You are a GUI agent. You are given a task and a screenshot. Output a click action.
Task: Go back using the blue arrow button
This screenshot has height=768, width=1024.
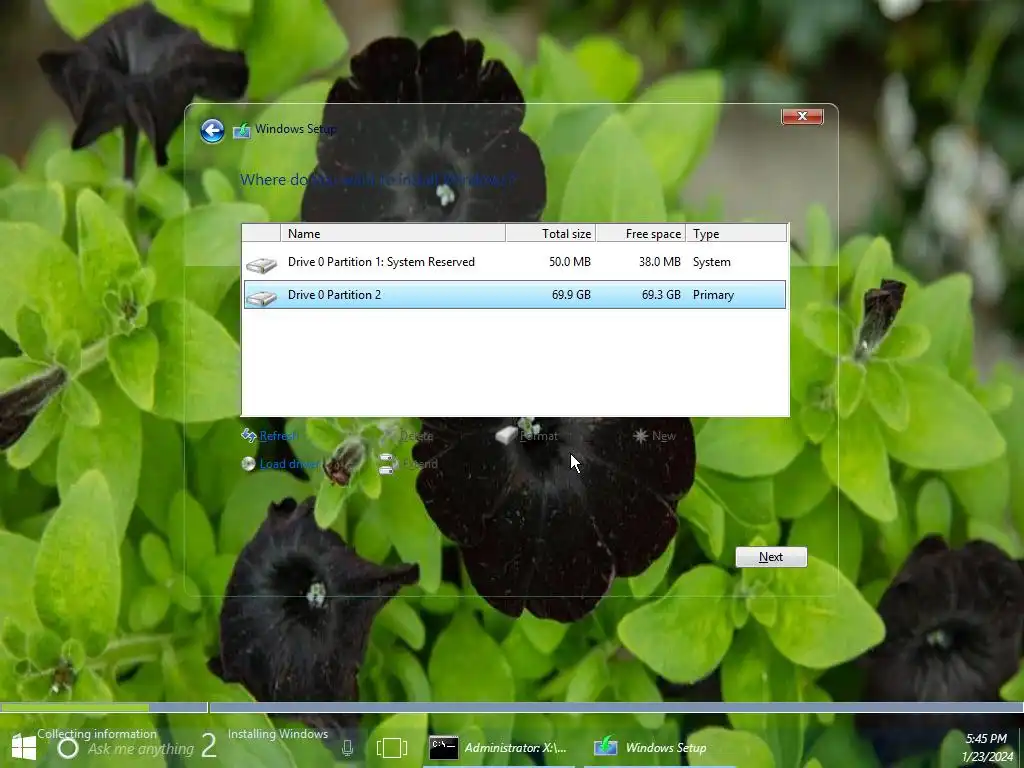(x=212, y=131)
